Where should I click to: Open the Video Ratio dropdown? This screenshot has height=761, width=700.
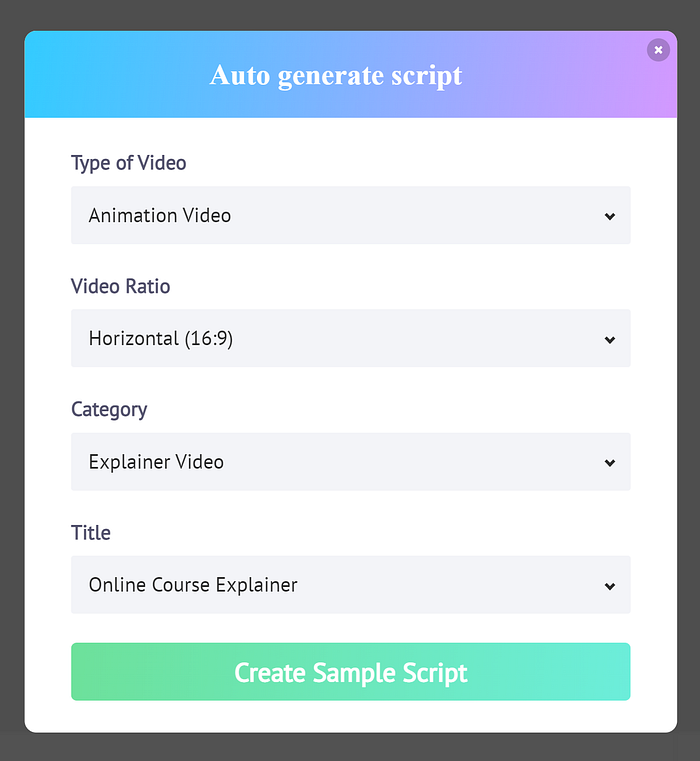pos(350,338)
